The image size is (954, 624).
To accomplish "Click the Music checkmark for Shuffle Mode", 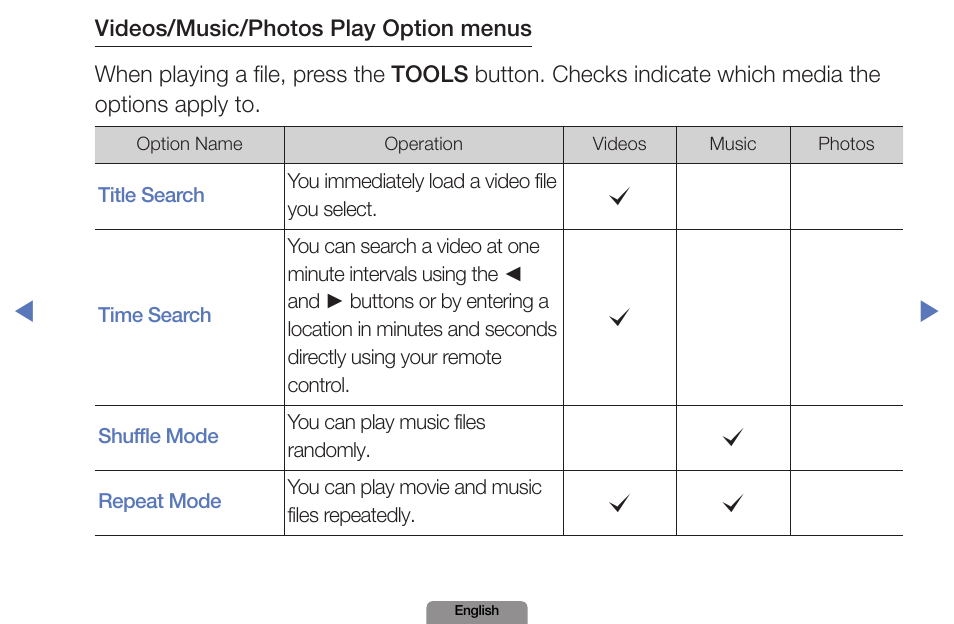I will tap(733, 437).
